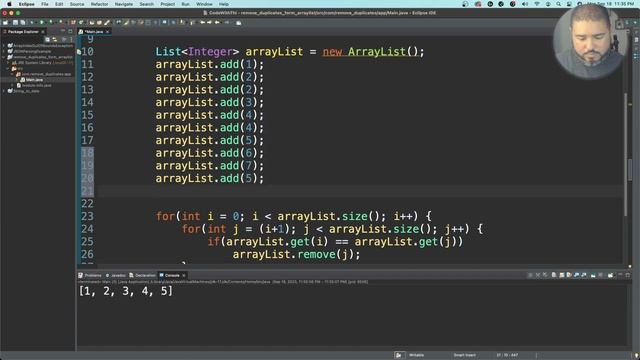Open the Run menu
This screenshot has height=360, width=640.
click(185, 4)
